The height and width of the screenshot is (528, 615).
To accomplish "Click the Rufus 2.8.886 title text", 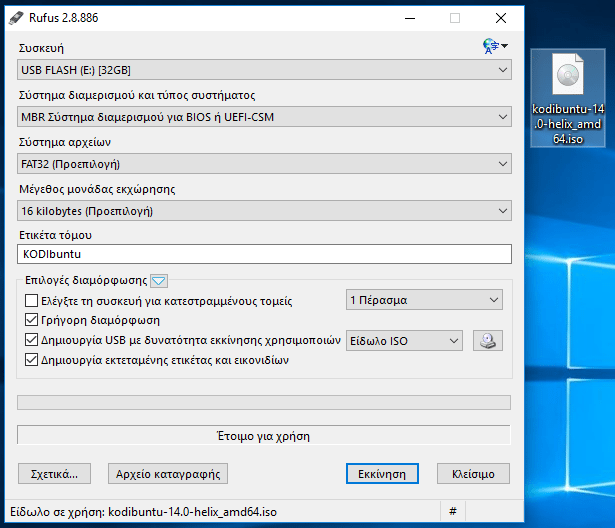I will click(x=64, y=18).
